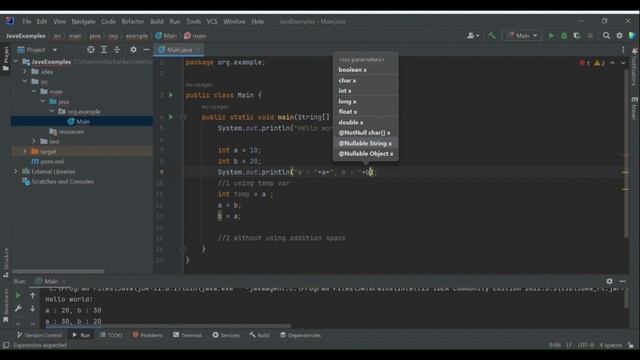Choose '@Nullable Object x' overload

click(366, 154)
